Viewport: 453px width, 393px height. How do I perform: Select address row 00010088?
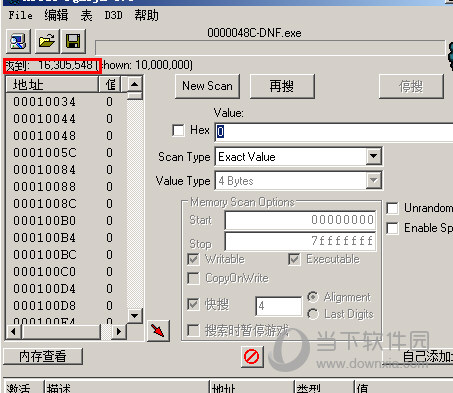coord(66,187)
